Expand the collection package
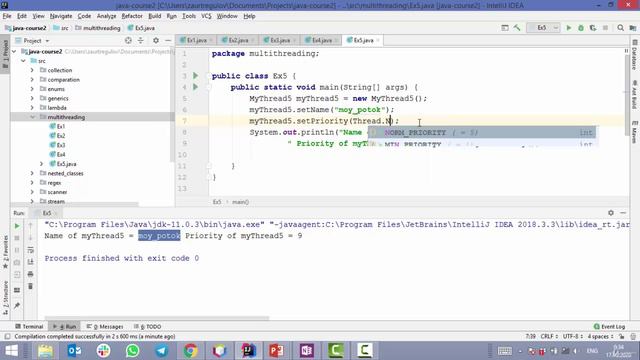The image size is (640, 360). pos(32,70)
